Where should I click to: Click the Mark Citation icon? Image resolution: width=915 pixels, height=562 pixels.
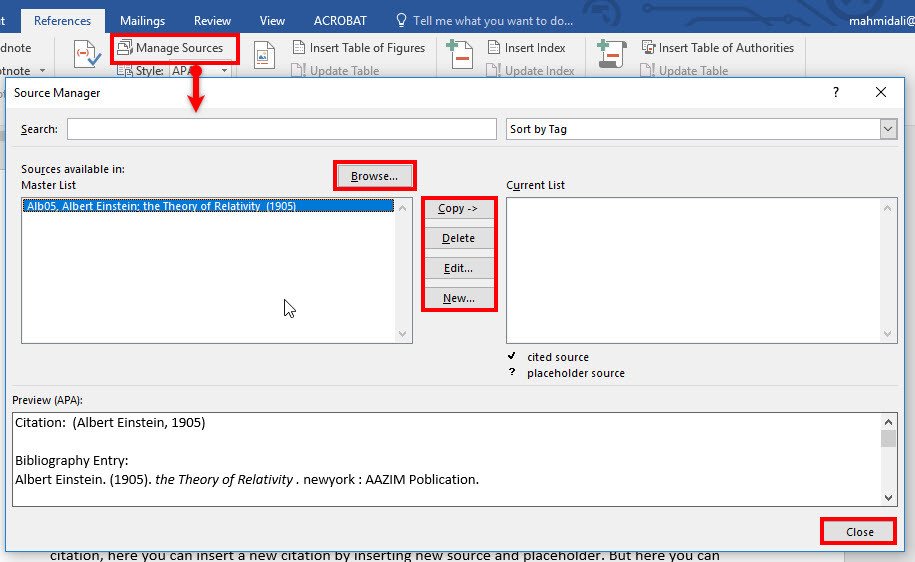(612, 54)
